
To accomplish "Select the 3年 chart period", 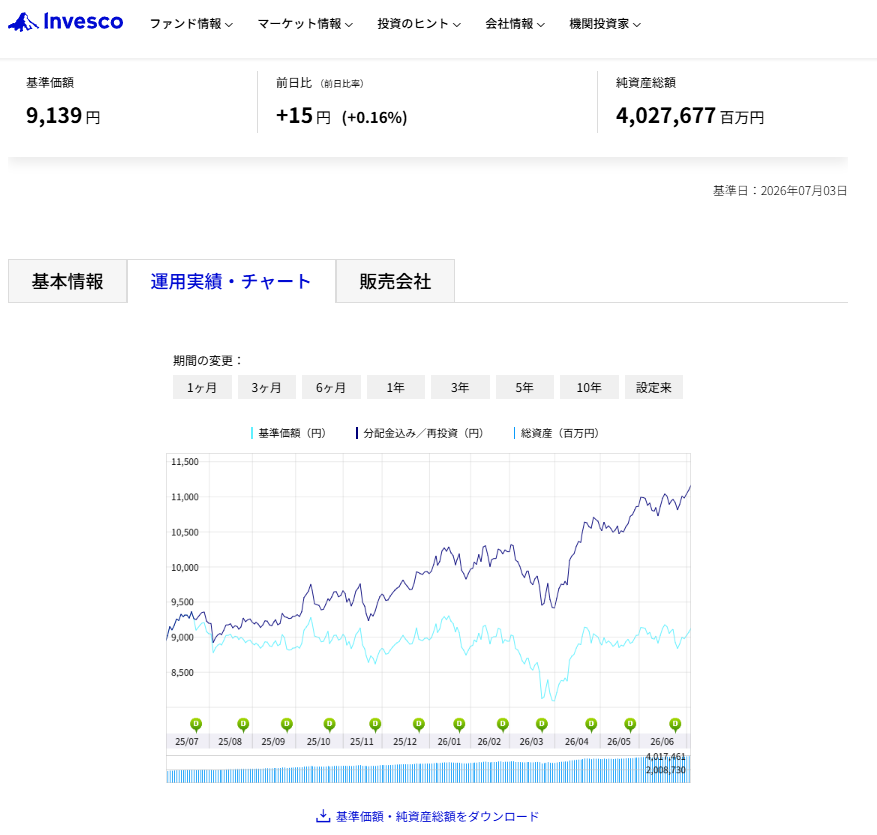I will pos(460,387).
